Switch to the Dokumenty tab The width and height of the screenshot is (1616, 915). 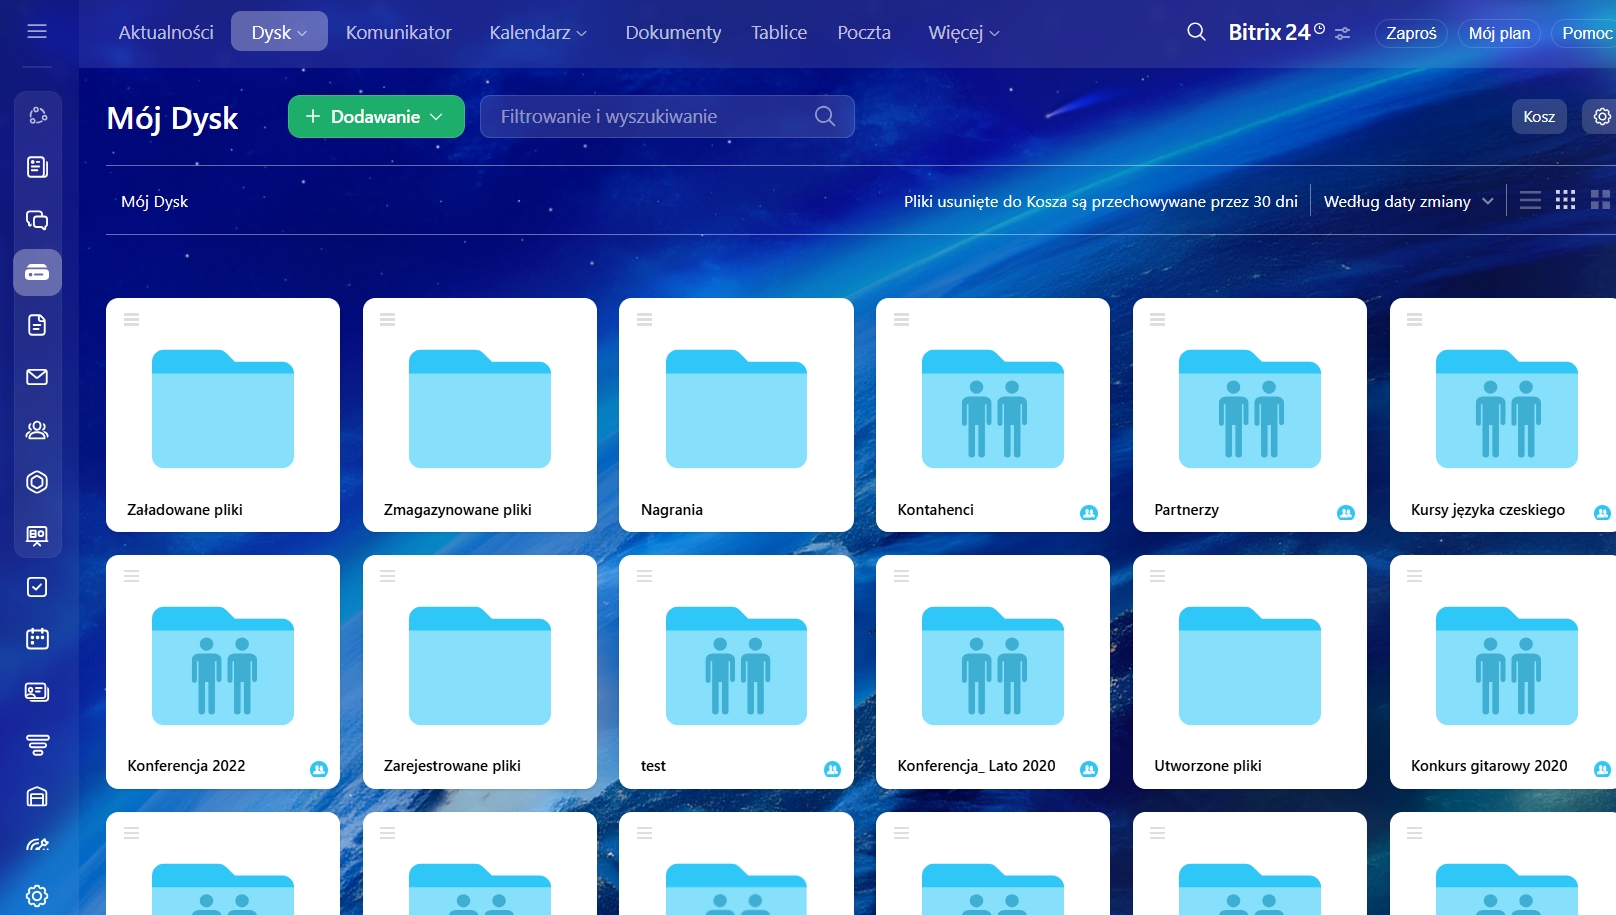coord(673,33)
